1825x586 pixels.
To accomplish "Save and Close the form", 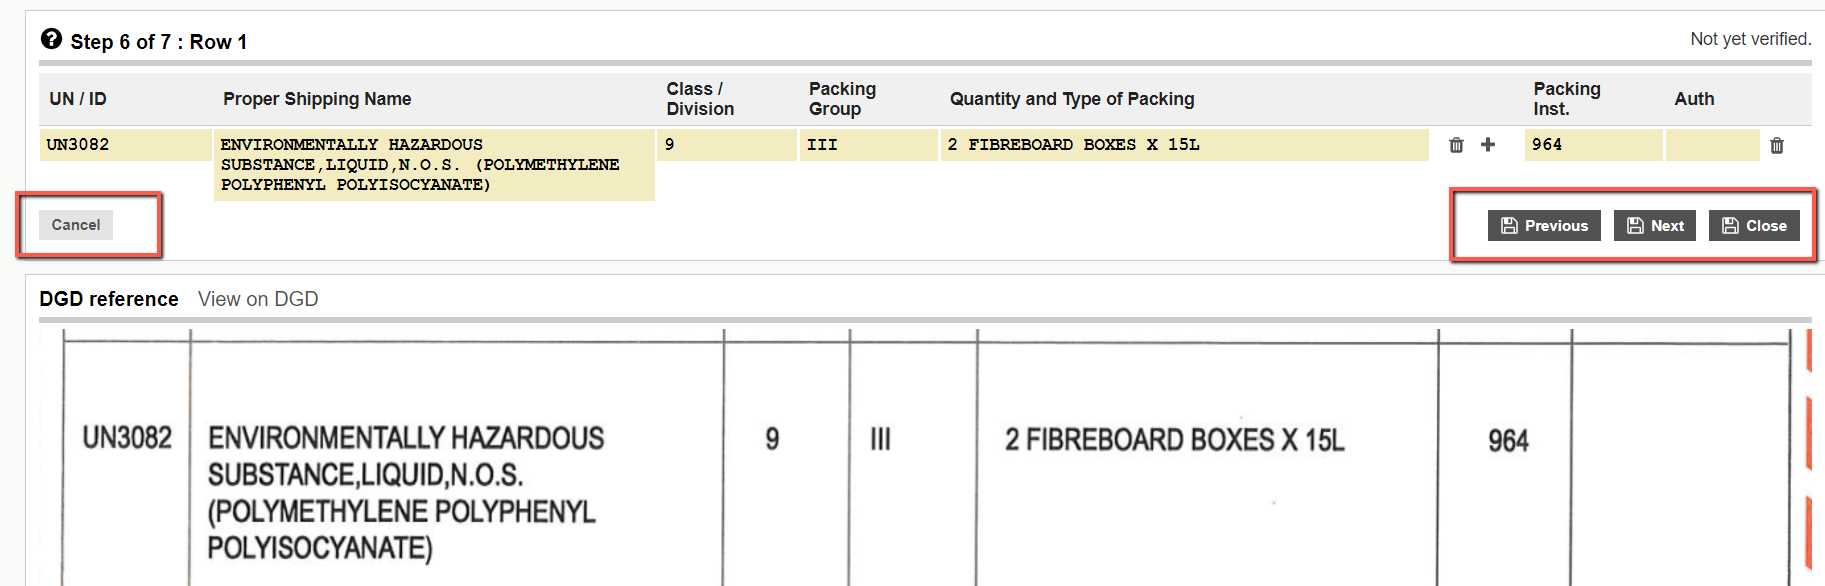I will (x=1754, y=226).
